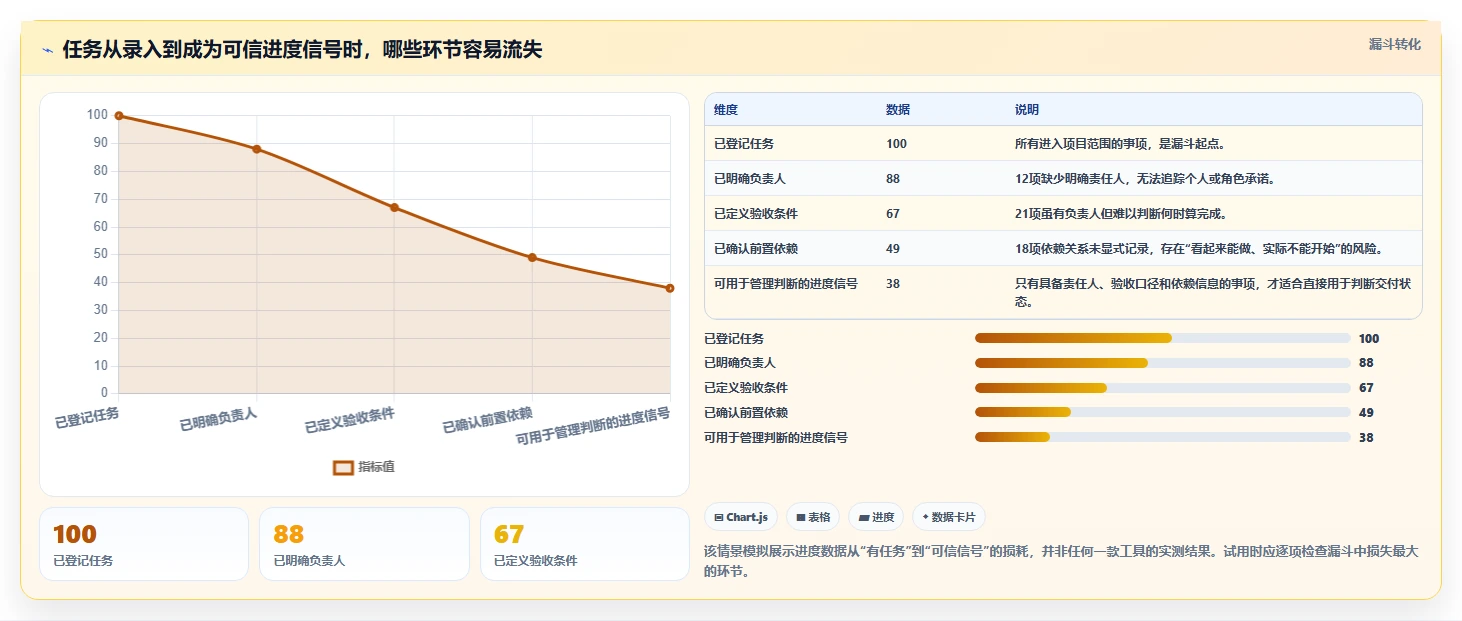1462x621 pixels.
Task: Open the Chart.js chip
Action: (741, 517)
